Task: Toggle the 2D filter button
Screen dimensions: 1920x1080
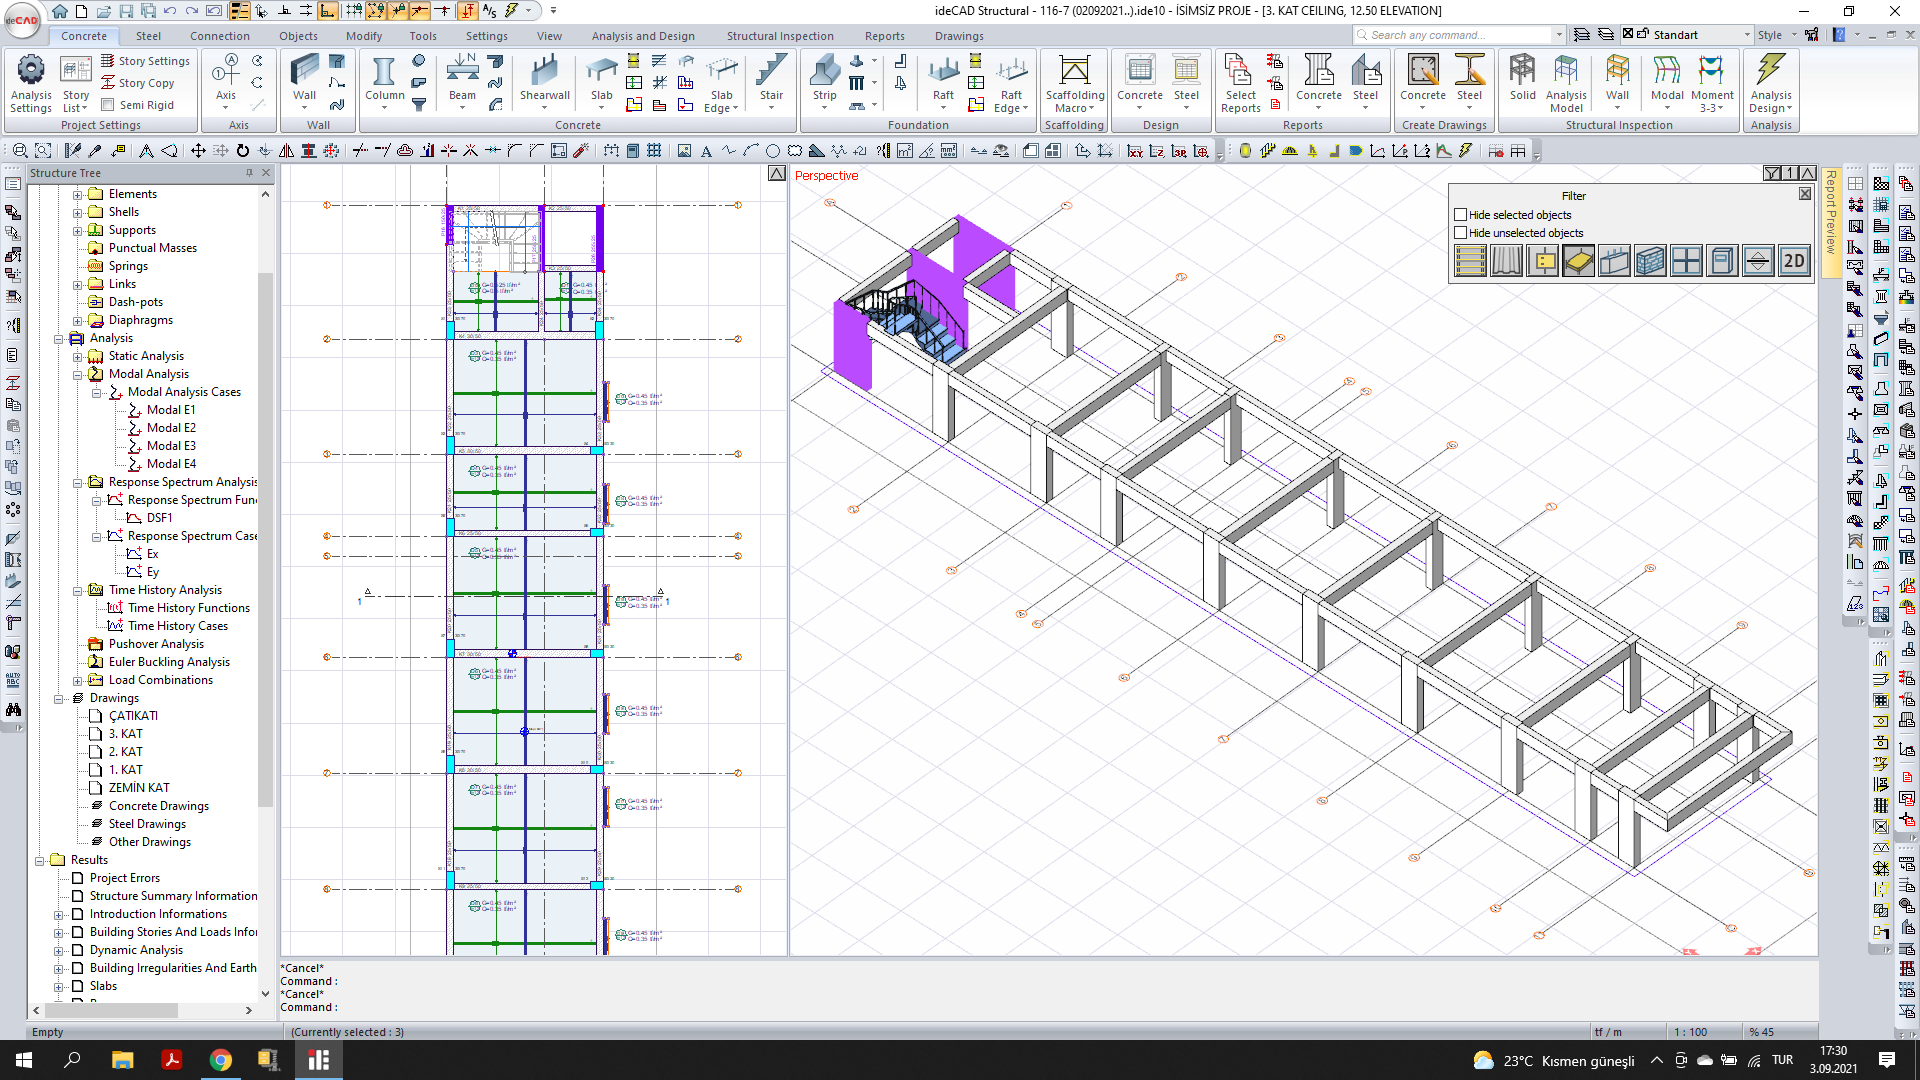Action: tap(1794, 262)
